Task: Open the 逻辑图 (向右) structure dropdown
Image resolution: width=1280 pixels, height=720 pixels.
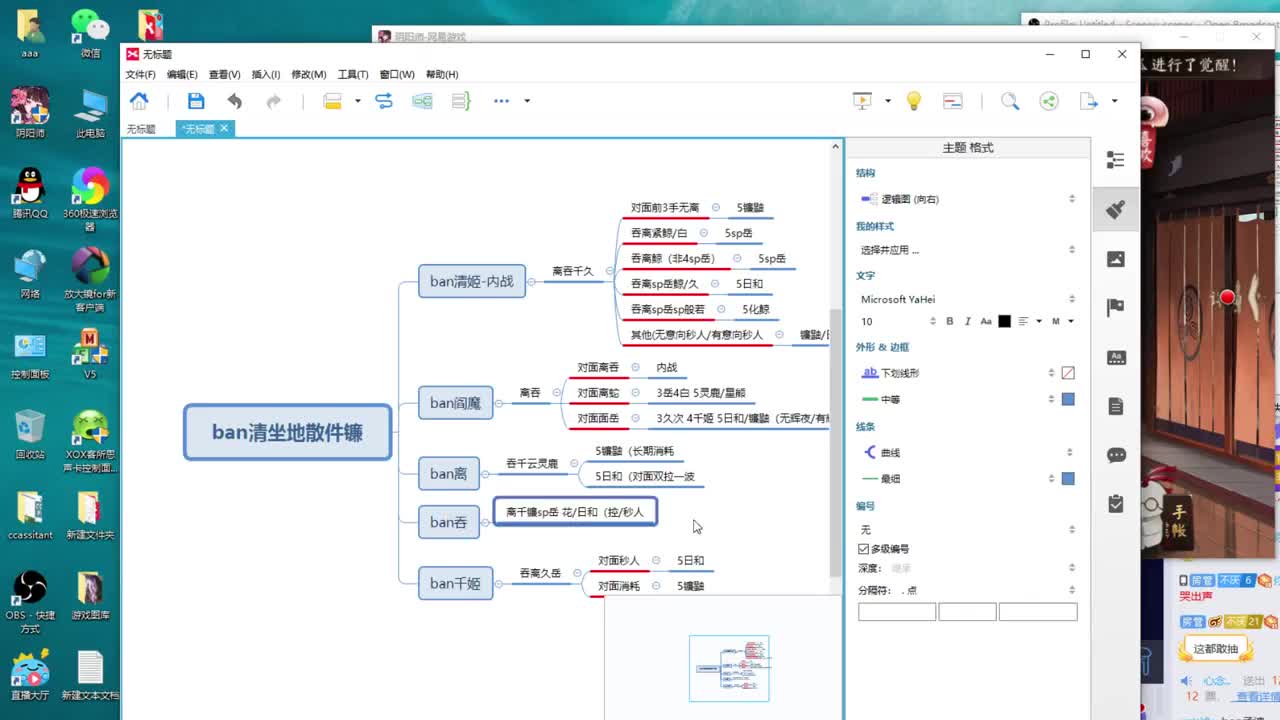Action: click(967, 199)
